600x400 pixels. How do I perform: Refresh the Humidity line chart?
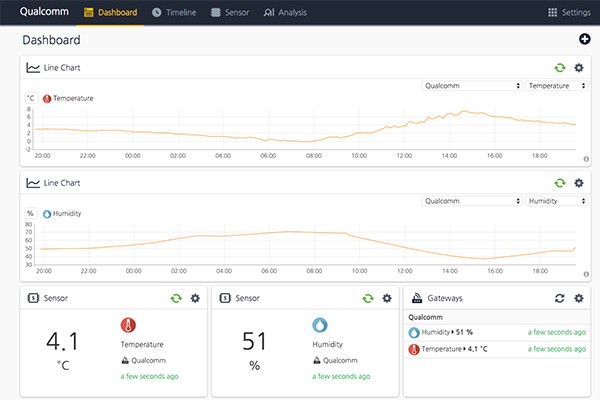(x=560, y=183)
